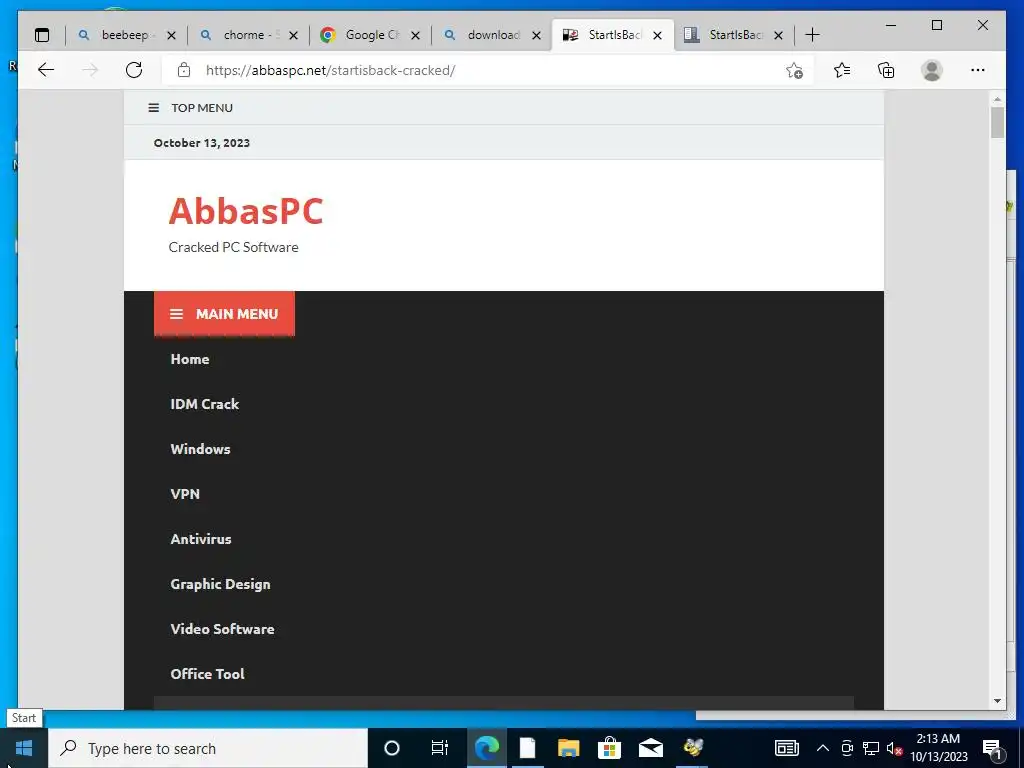Open Cortana from the taskbar
The width and height of the screenshot is (1024, 768).
tap(392, 748)
